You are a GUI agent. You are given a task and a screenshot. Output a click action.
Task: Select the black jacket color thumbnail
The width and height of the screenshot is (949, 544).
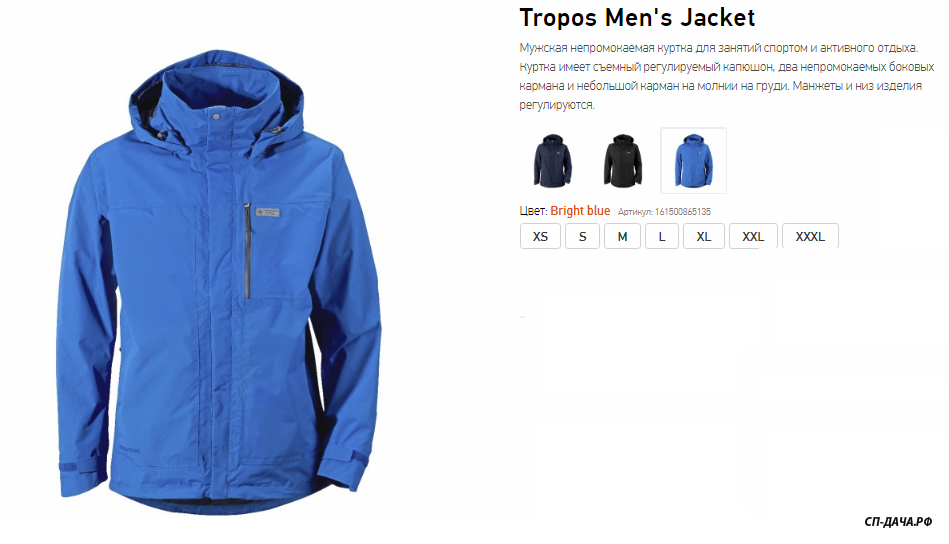click(623, 161)
